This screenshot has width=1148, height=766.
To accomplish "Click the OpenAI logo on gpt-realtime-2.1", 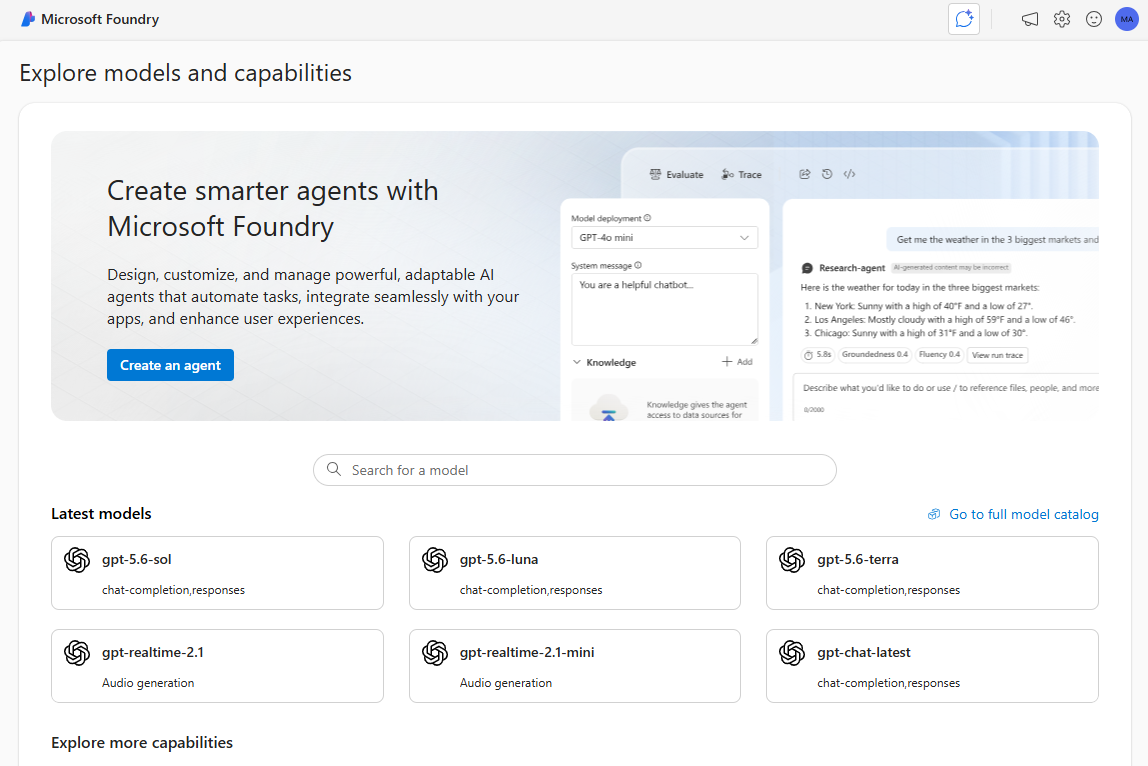I will click(77, 653).
